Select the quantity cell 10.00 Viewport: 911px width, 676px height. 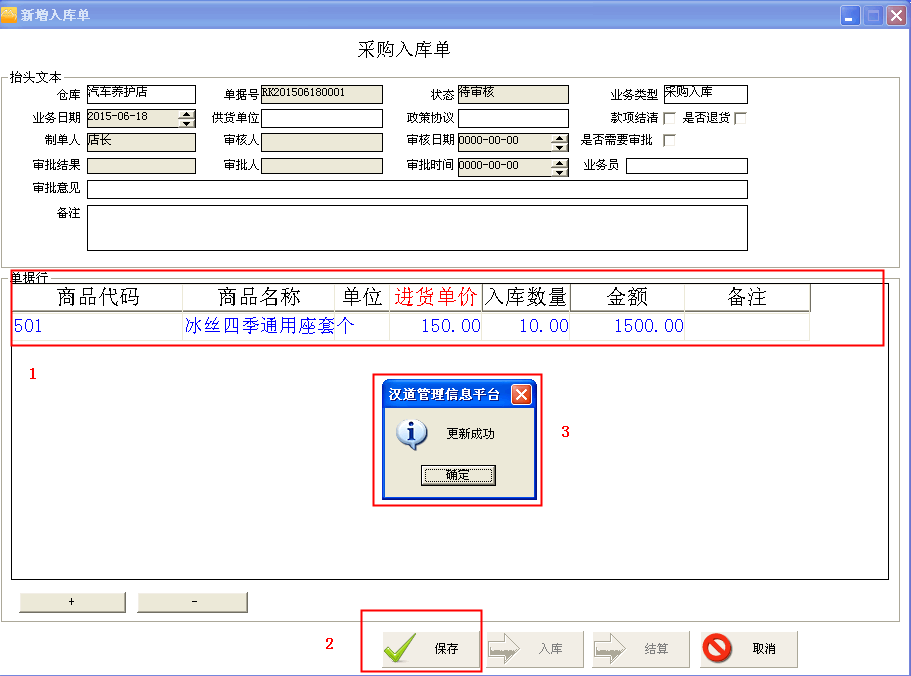click(526, 326)
